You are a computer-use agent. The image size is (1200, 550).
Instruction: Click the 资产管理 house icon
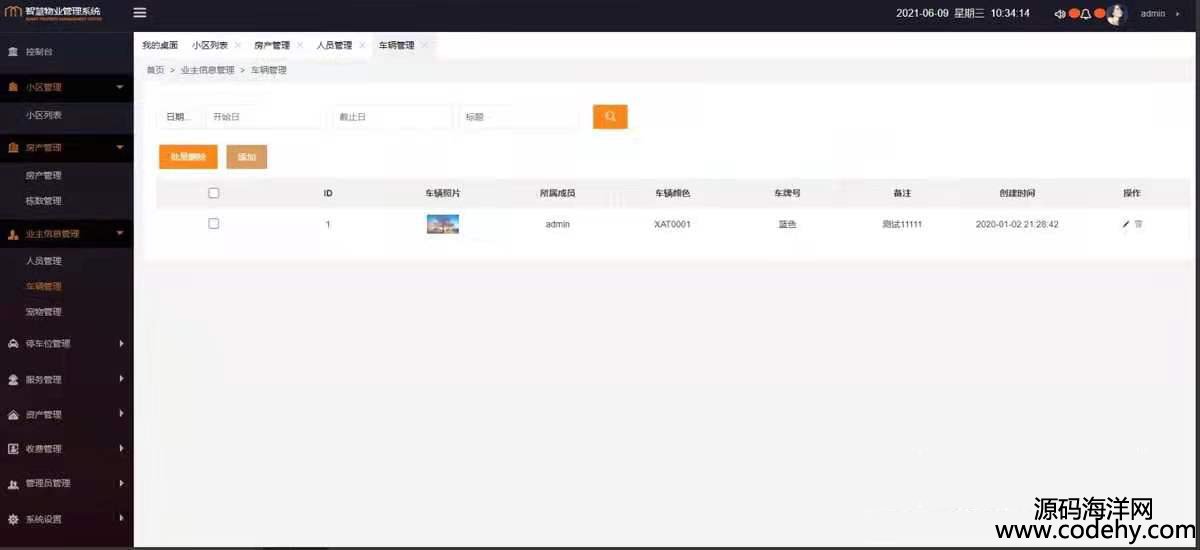pos(13,415)
